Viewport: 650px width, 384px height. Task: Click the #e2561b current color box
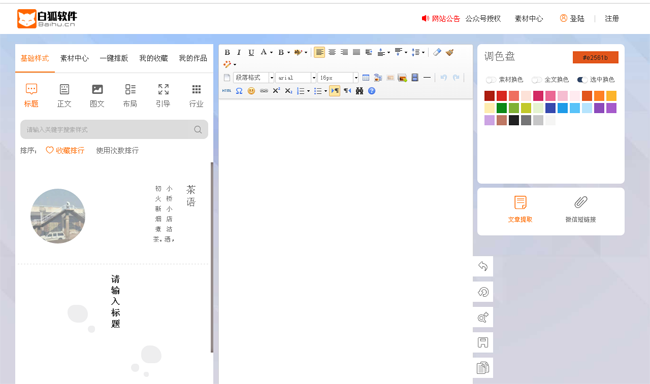pos(595,58)
